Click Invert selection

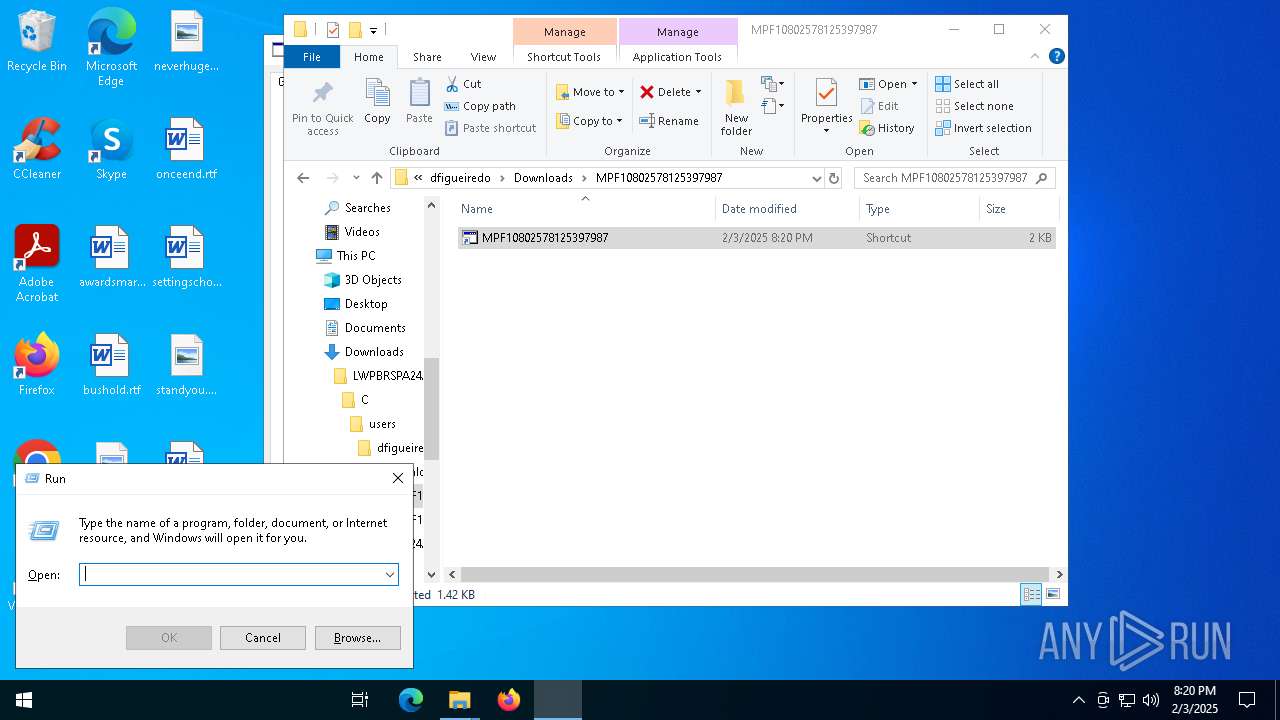(x=983, y=128)
